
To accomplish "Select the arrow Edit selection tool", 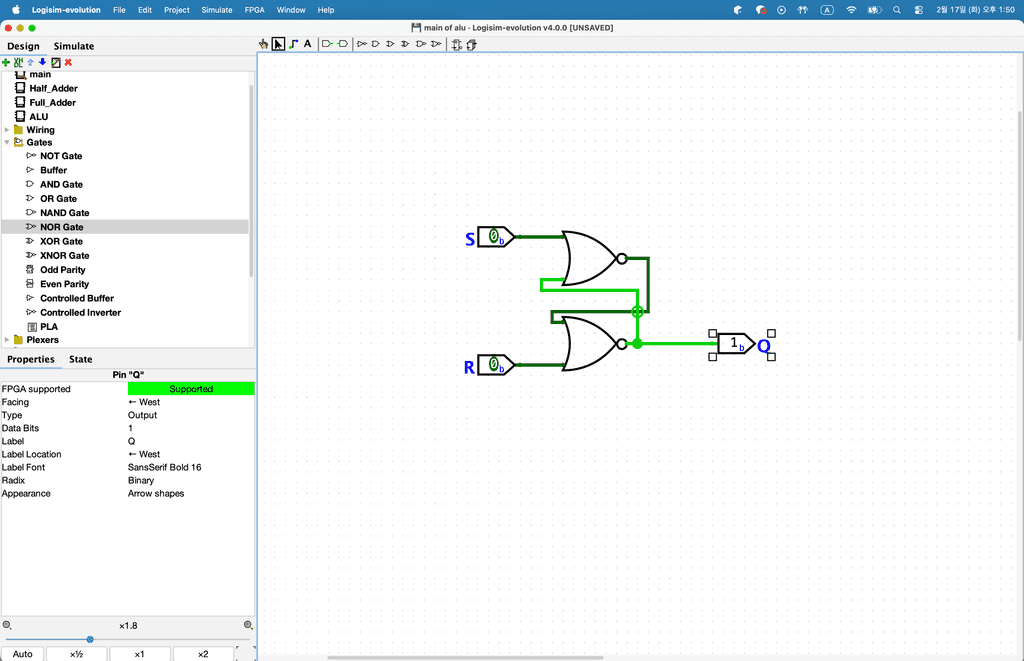I will (278, 44).
